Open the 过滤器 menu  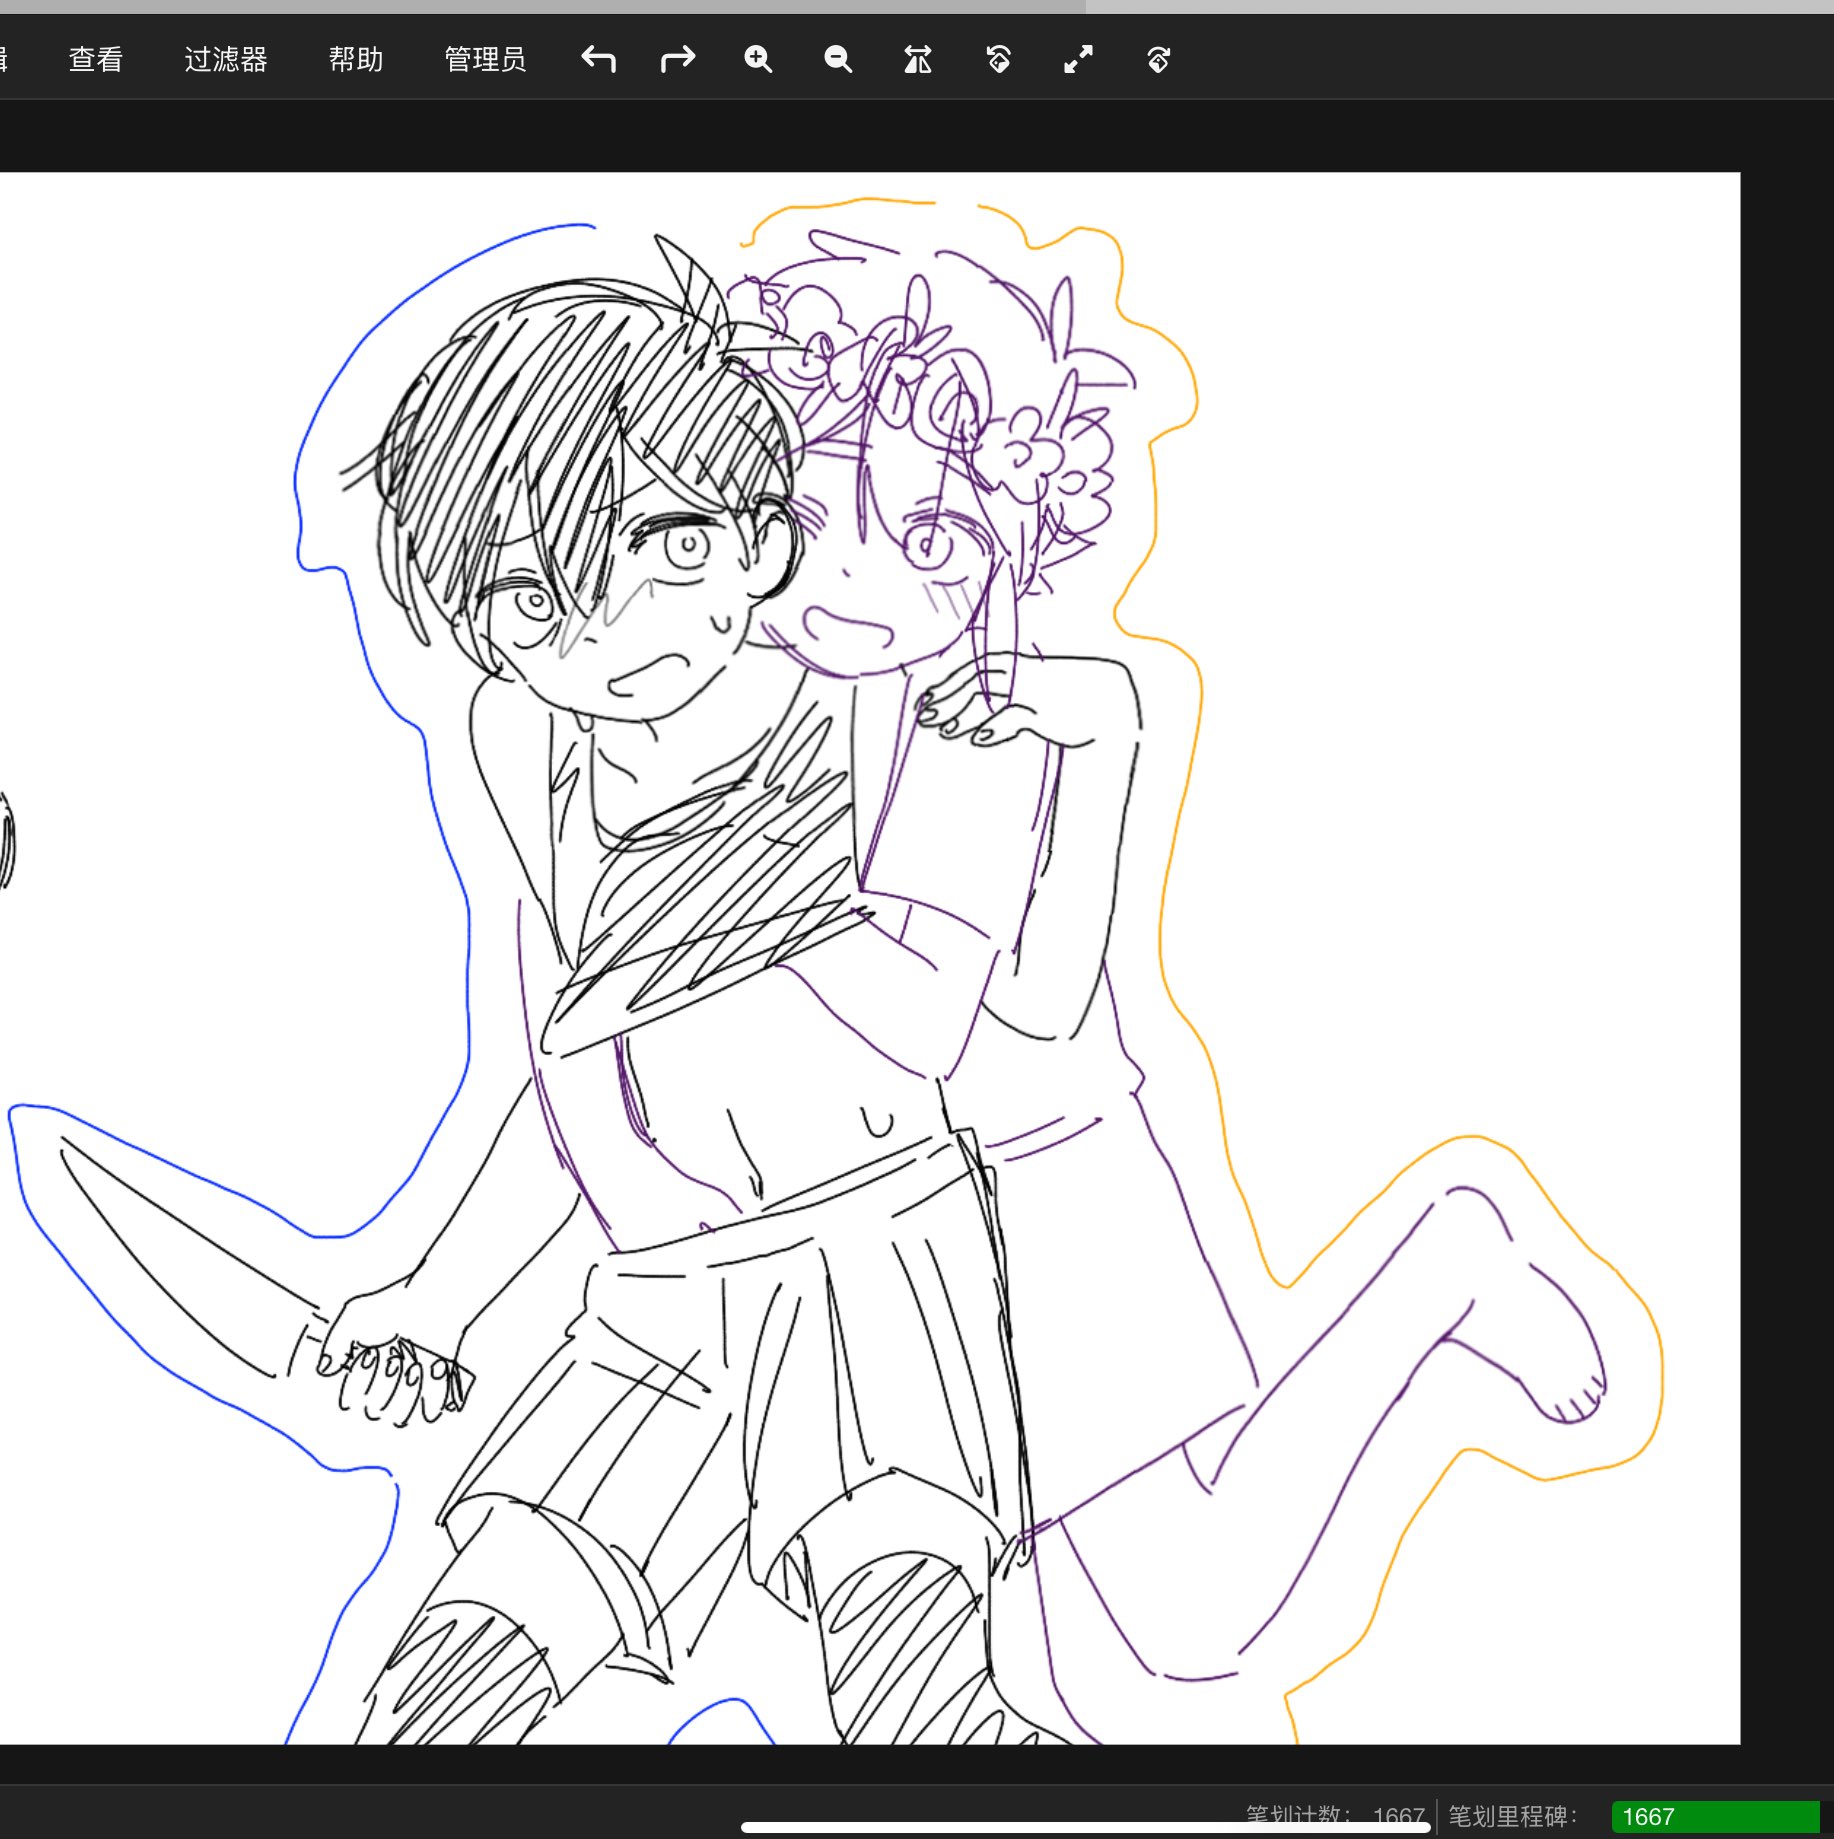[x=226, y=60]
